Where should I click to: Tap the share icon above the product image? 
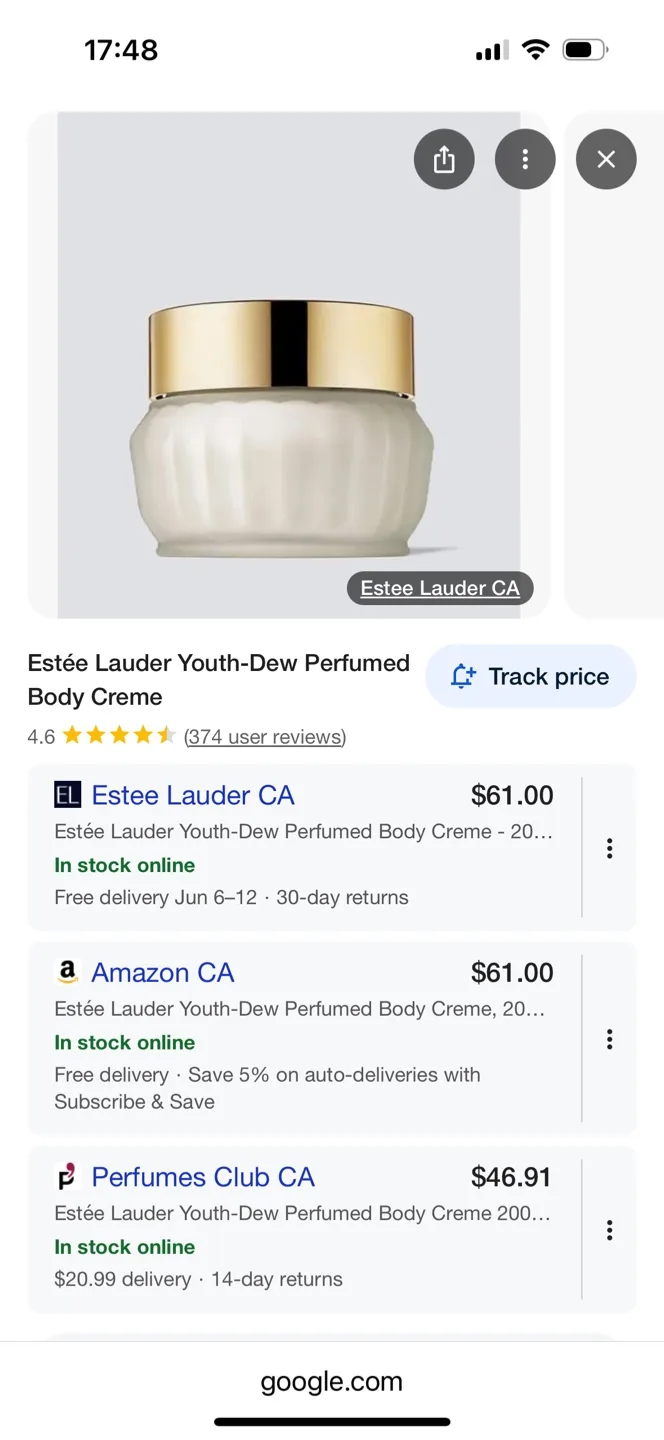[x=444, y=159]
